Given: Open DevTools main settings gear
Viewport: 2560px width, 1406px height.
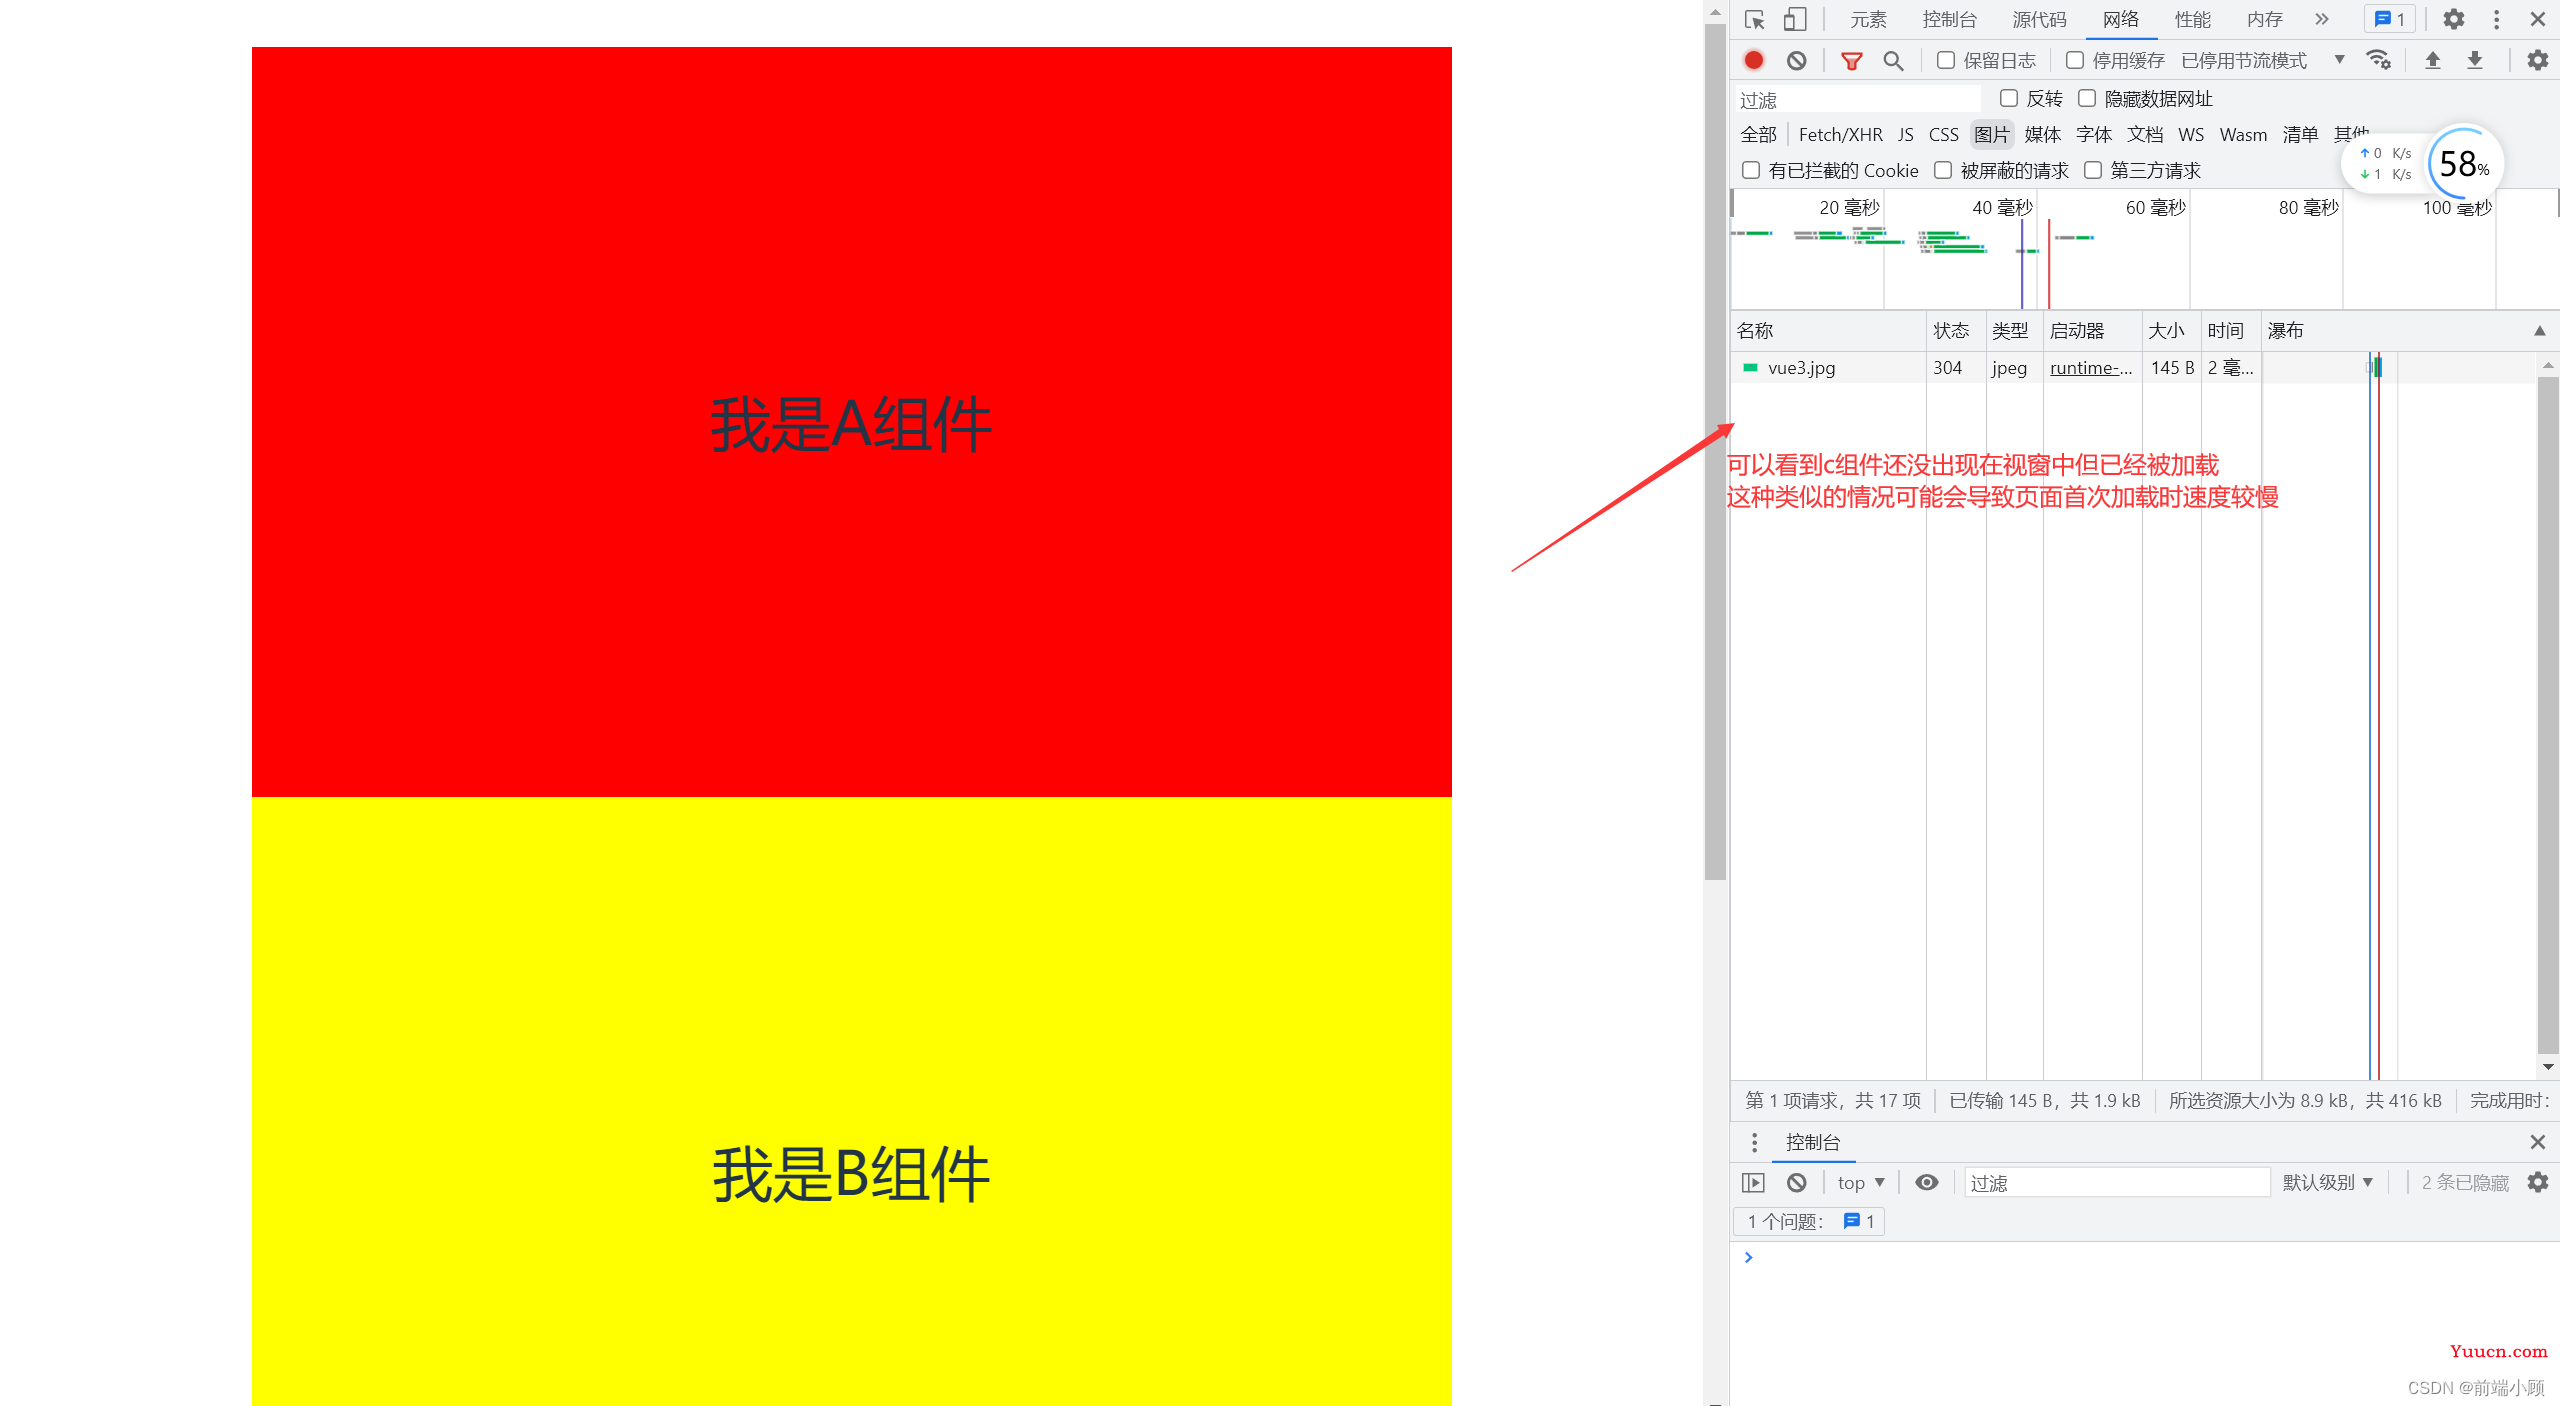Looking at the screenshot, I should point(2454,19).
